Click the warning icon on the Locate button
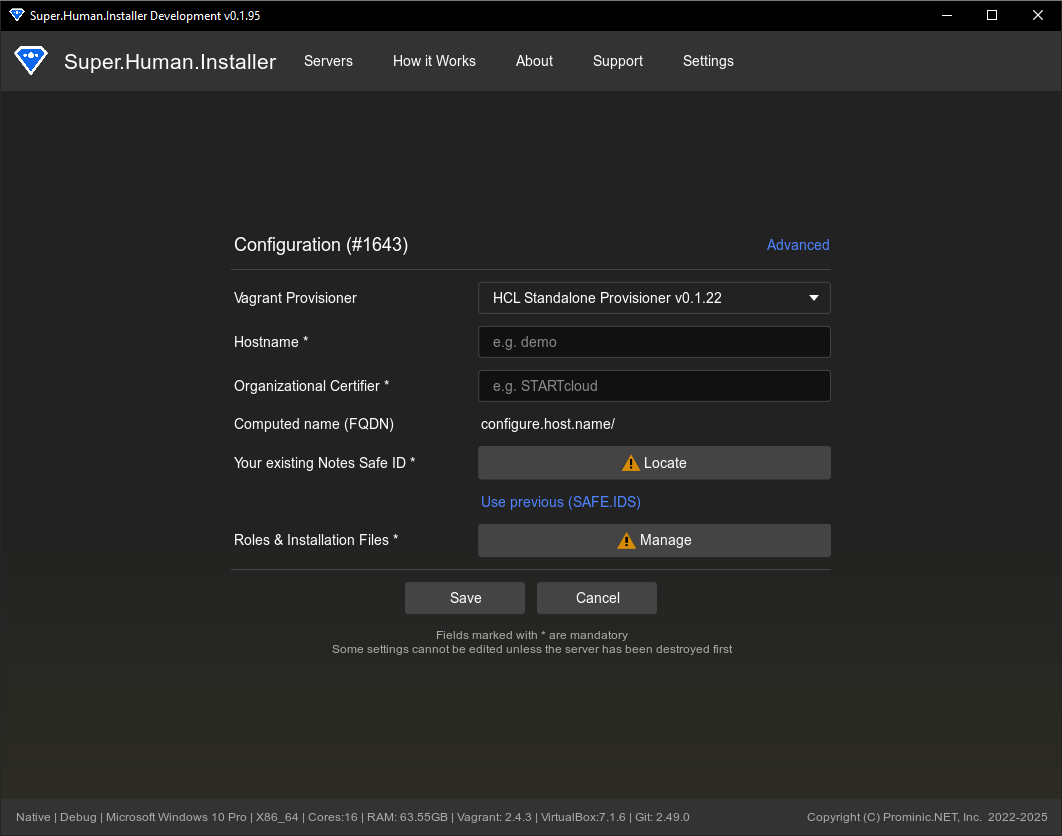1062x836 pixels. click(631, 462)
